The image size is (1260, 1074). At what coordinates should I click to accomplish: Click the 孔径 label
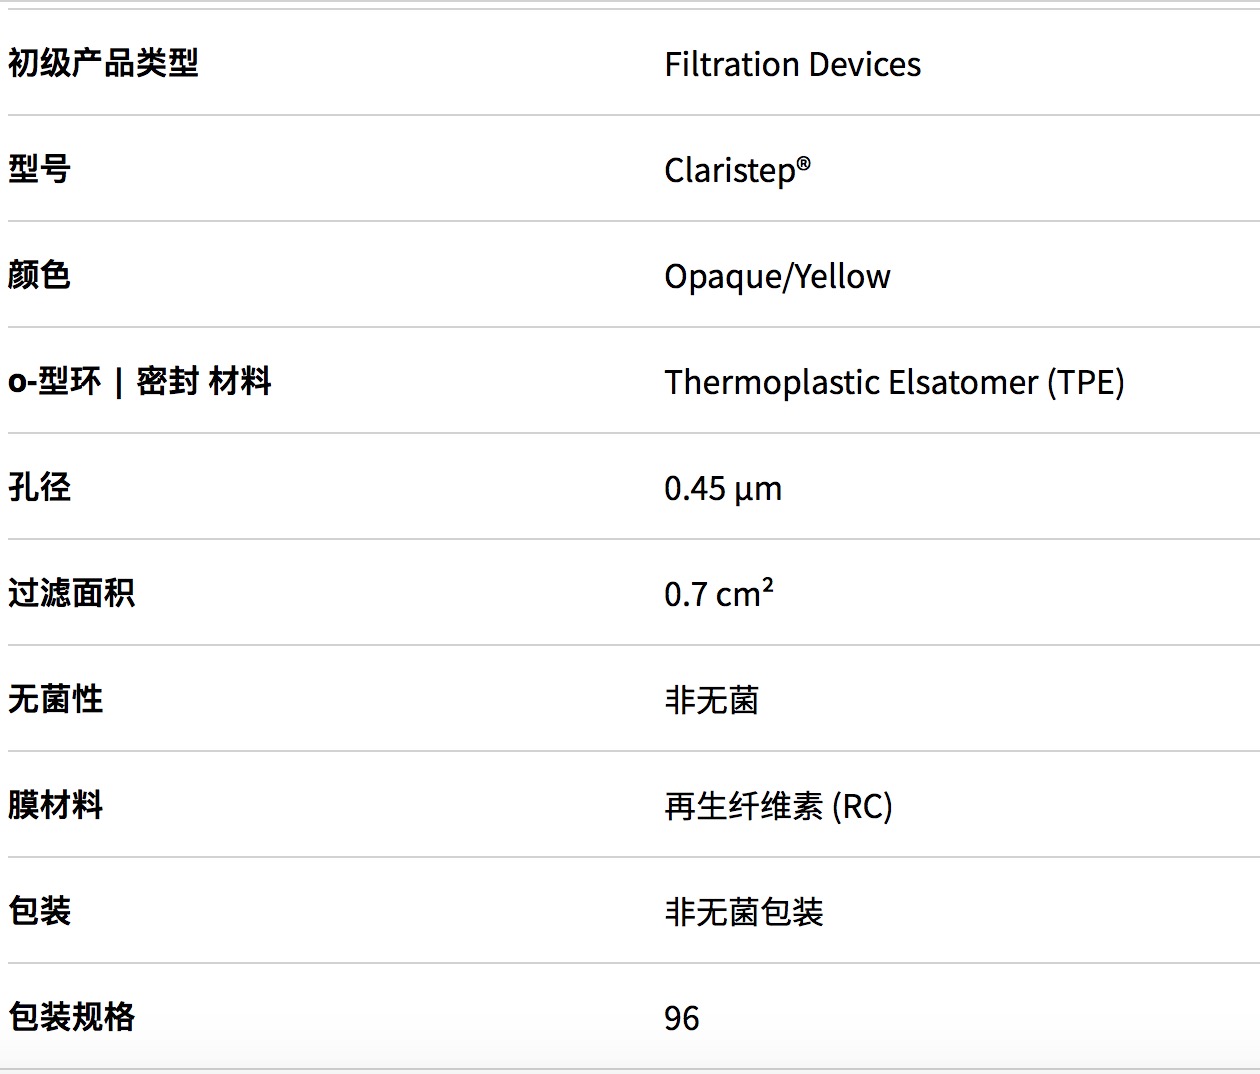(x=39, y=487)
